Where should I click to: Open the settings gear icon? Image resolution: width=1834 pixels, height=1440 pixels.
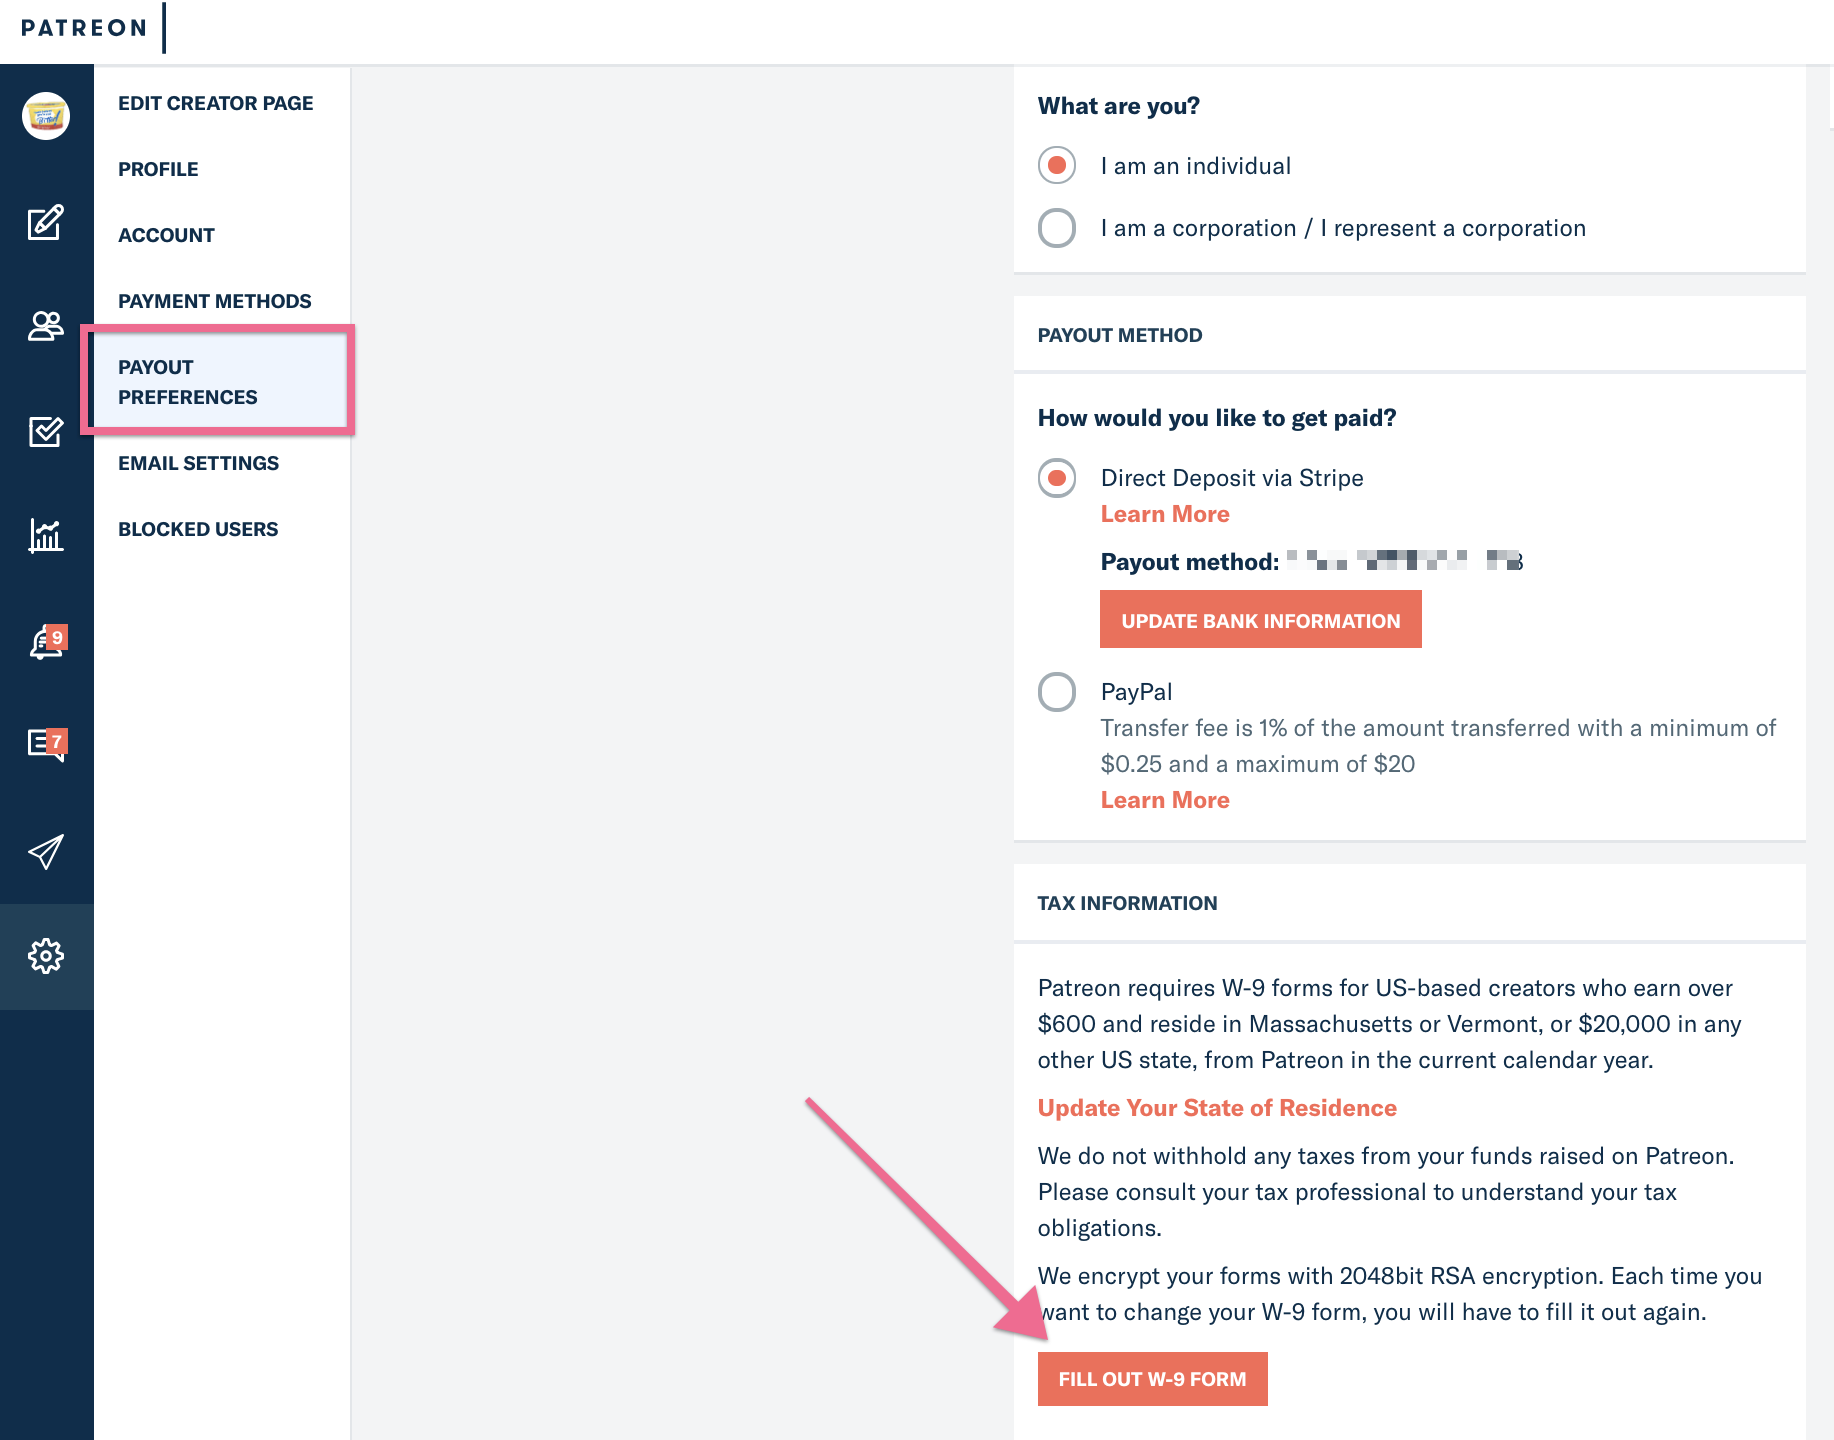click(x=46, y=957)
